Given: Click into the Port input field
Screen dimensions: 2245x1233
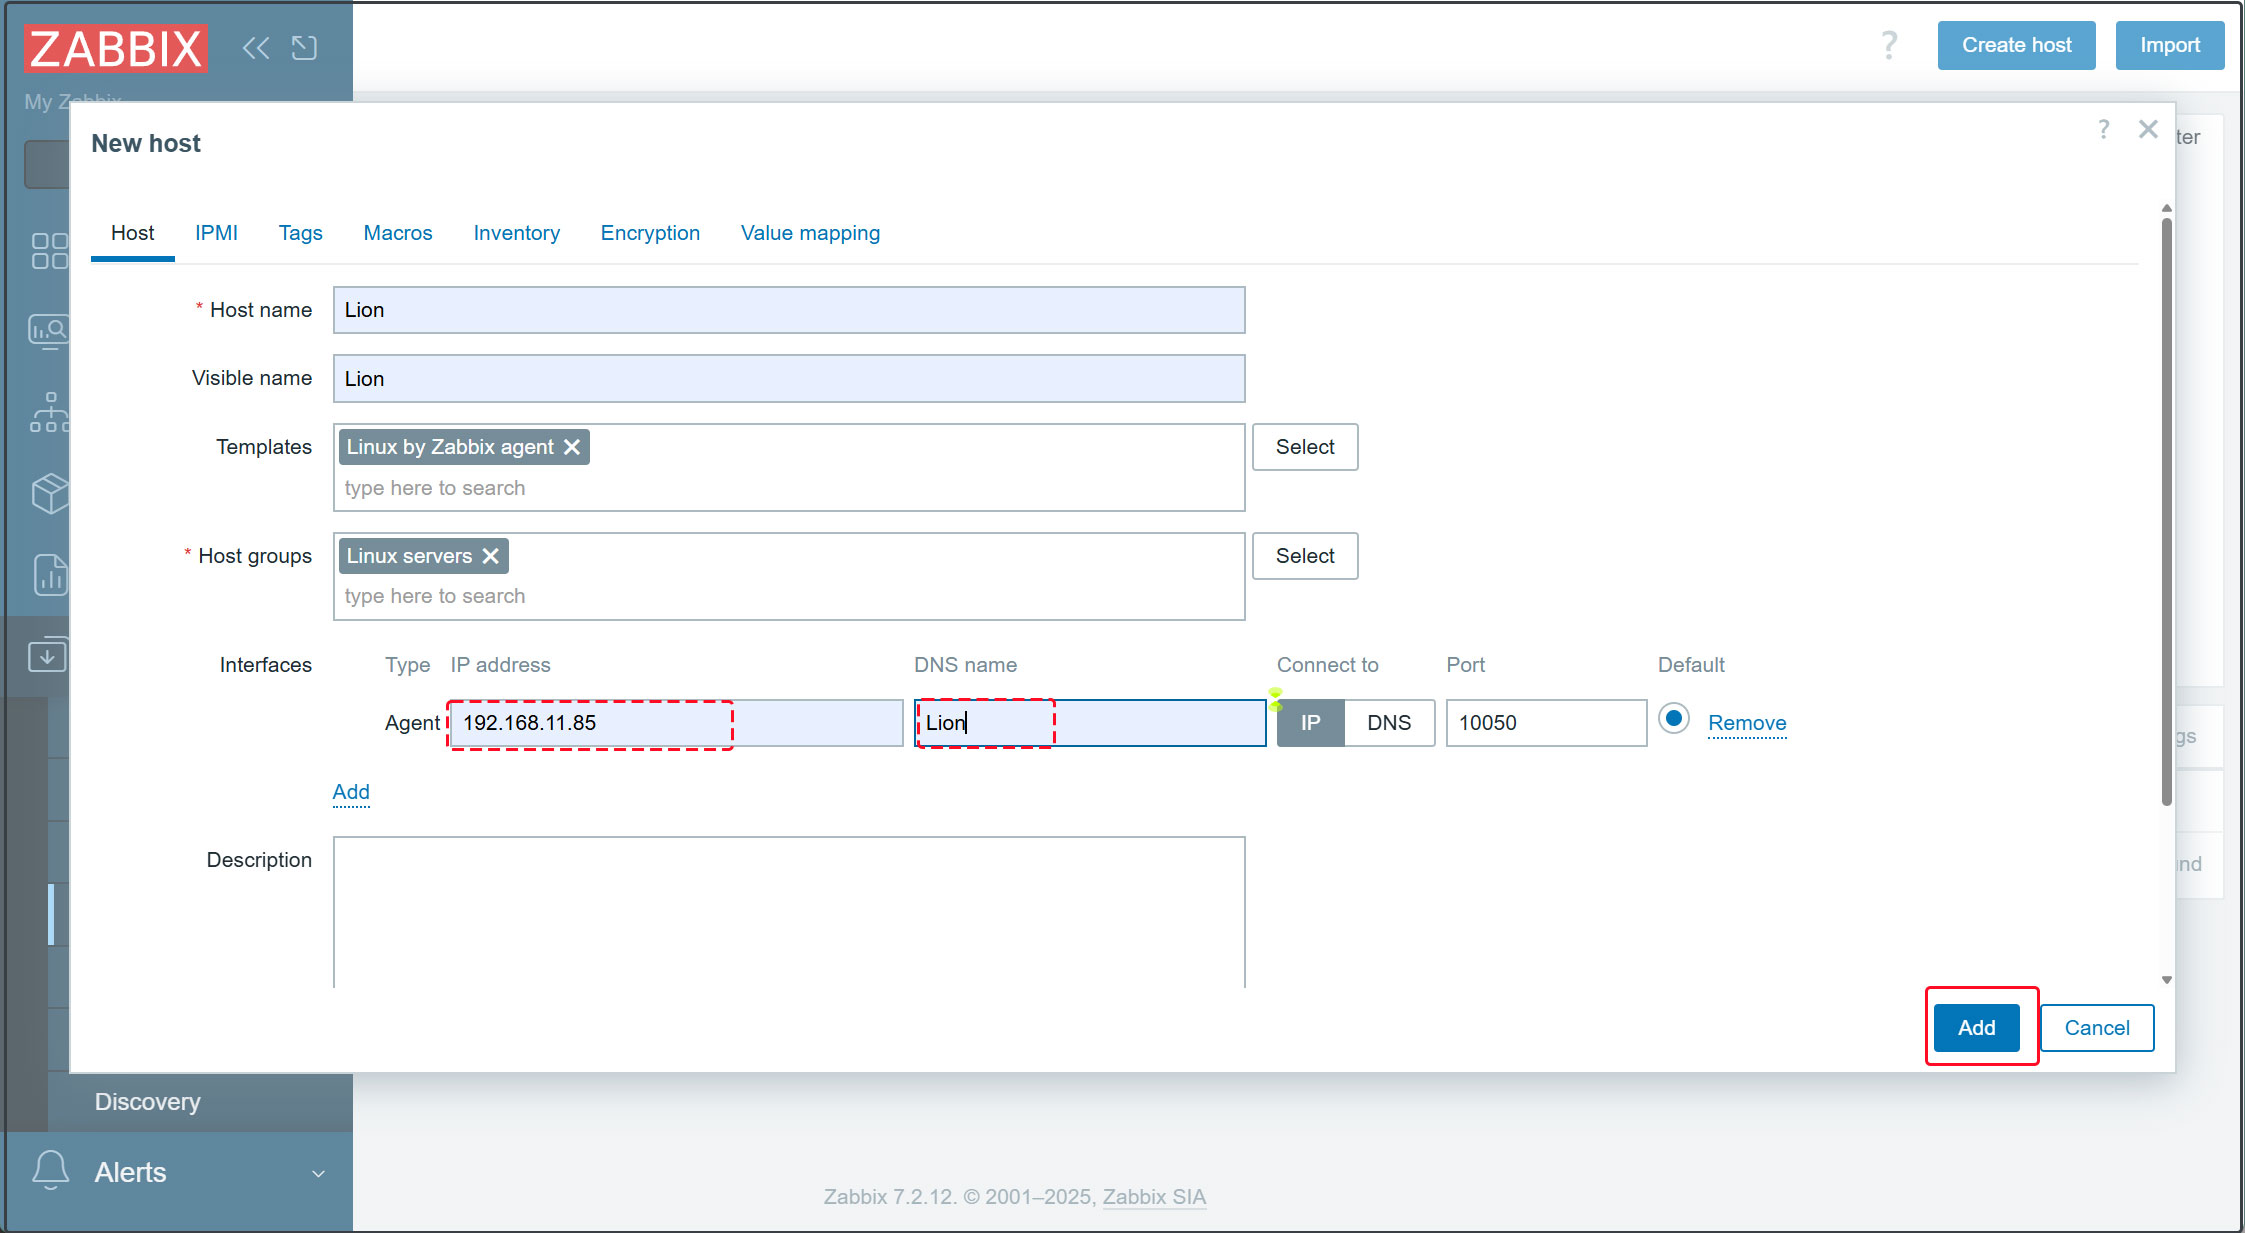Looking at the screenshot, I should click(x=1545, y=723).
